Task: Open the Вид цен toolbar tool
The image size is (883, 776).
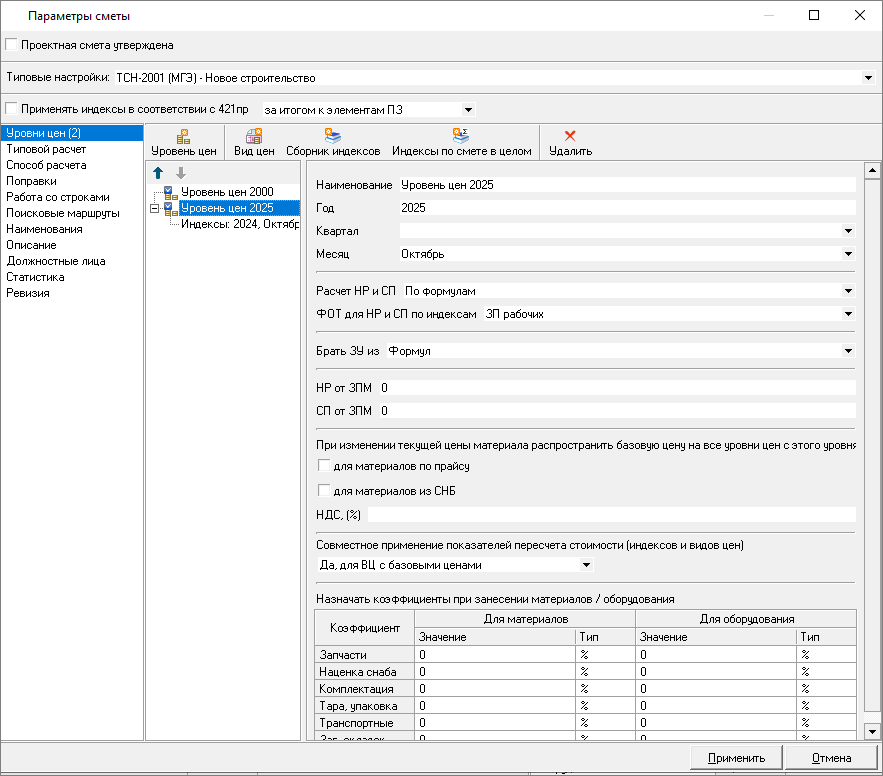Action: pyautogui.click(x=254, y=142)
